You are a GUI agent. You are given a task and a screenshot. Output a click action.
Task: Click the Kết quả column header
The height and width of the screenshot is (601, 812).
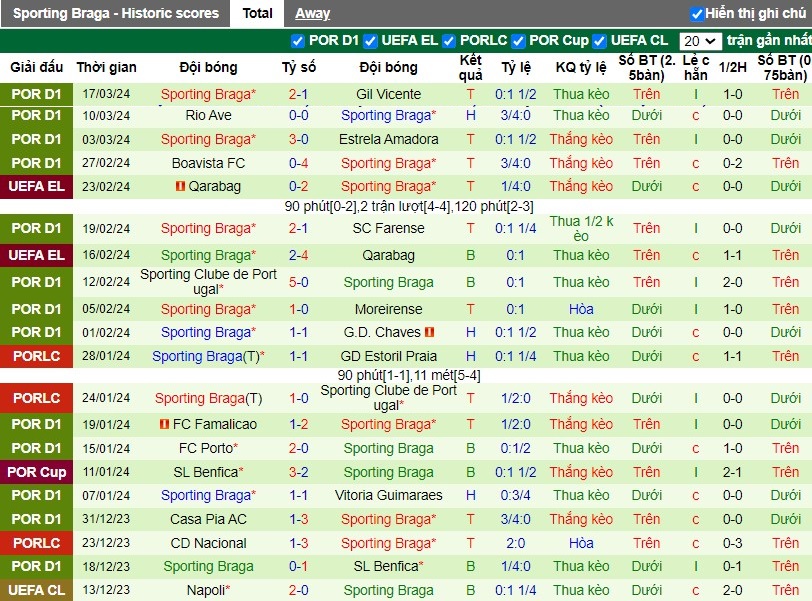(470, 67)
